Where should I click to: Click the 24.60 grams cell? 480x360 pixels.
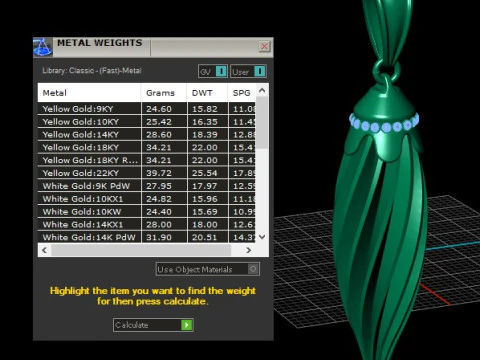[164, 109]
